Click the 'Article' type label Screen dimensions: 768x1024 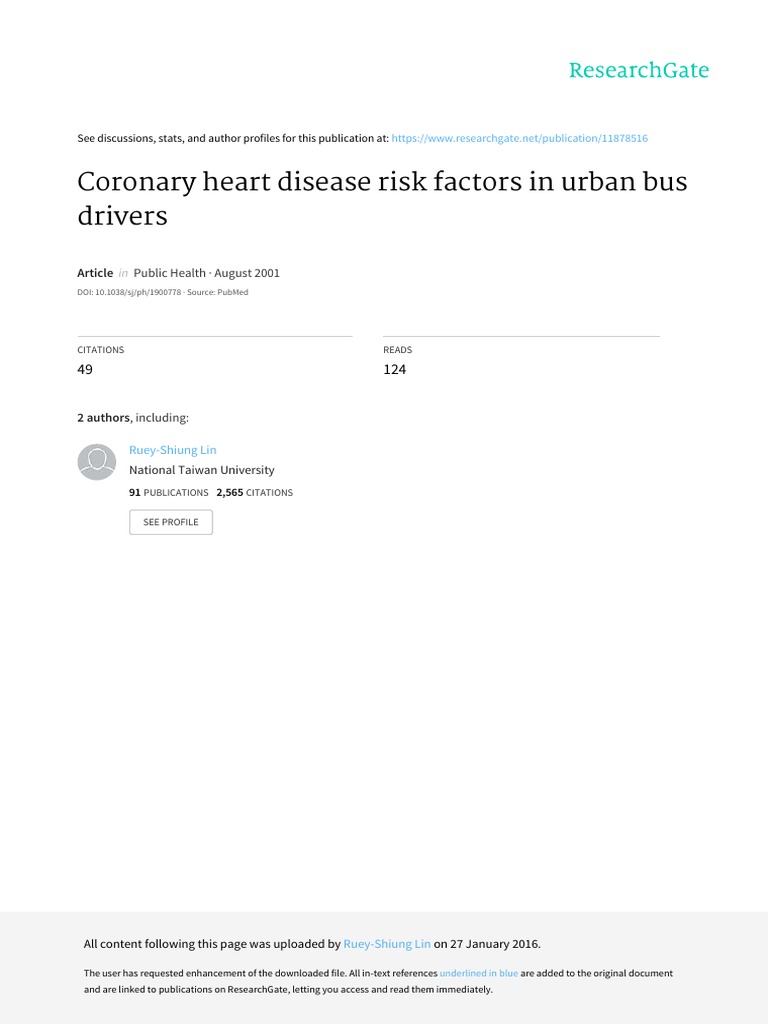coord(95,273)
